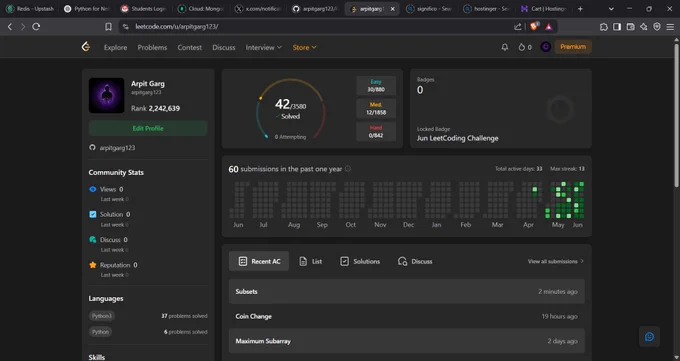The image size is (680, 361).
Task: Click the Discuss chat icon in Community Stats
Action: coord(92,240)
